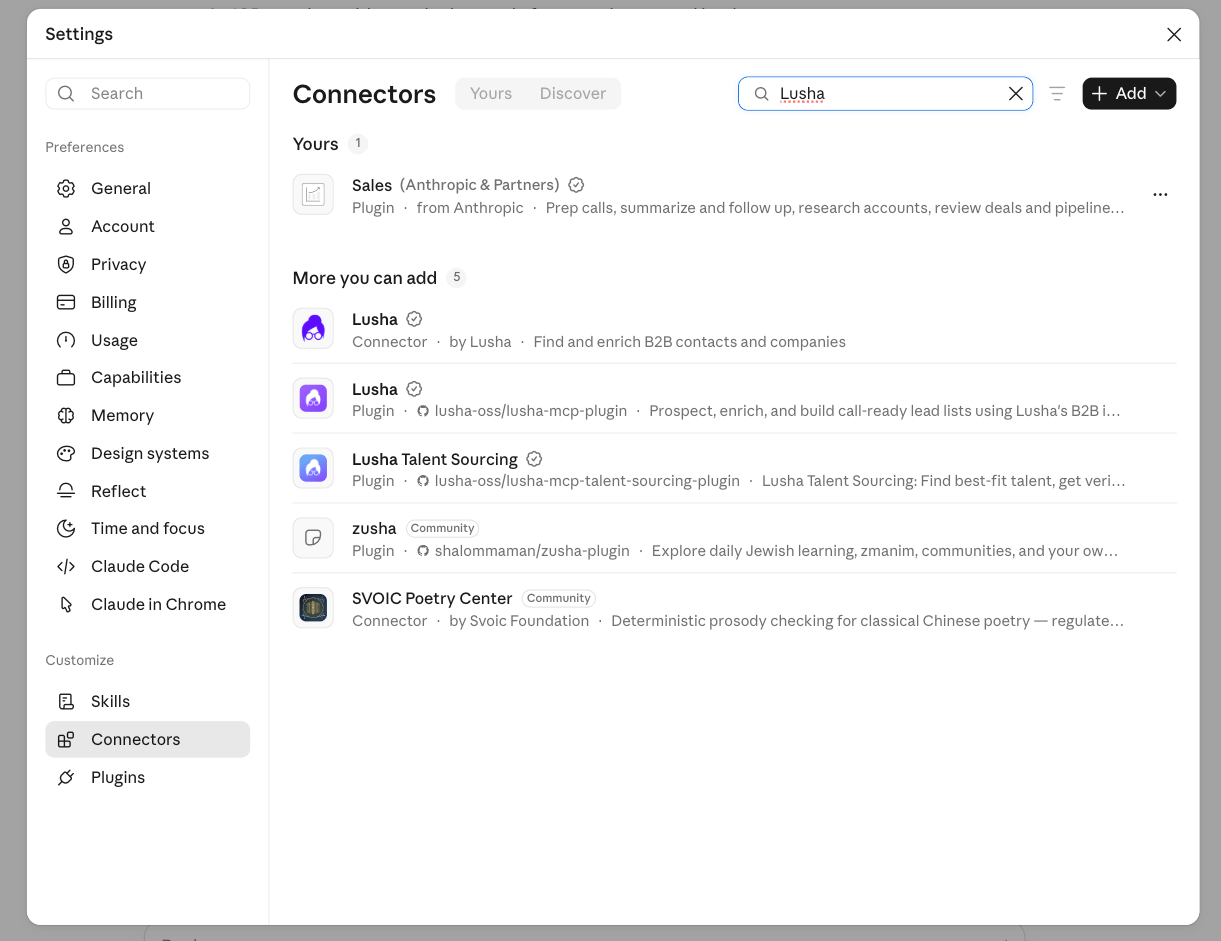1221x941 pixels.
Task: Click the zusha plugin name
Action: pos(374,528)
